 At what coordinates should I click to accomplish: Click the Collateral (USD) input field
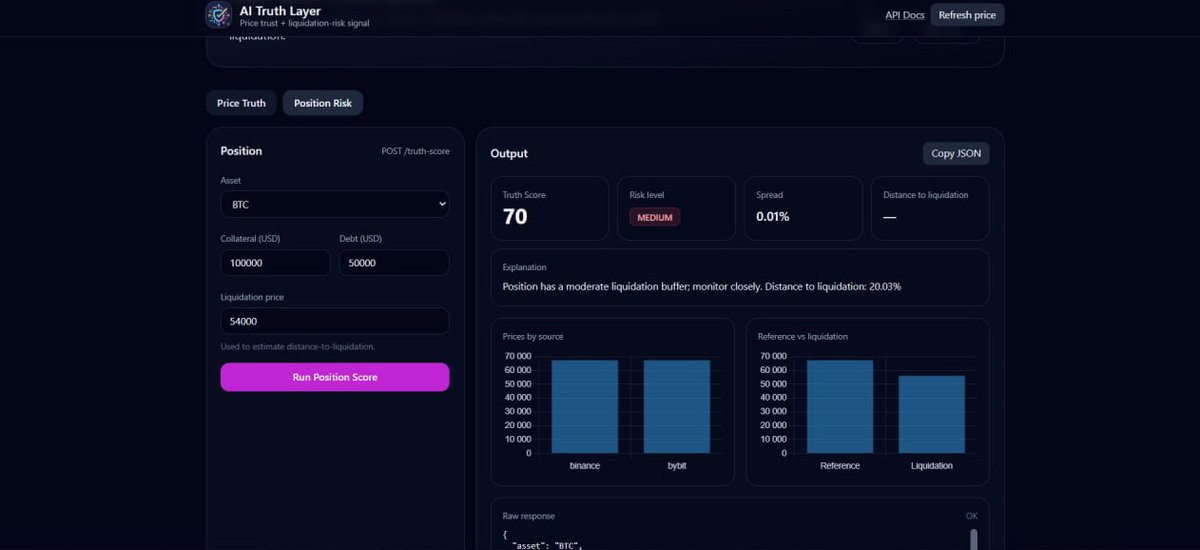[x=275, y=263]
